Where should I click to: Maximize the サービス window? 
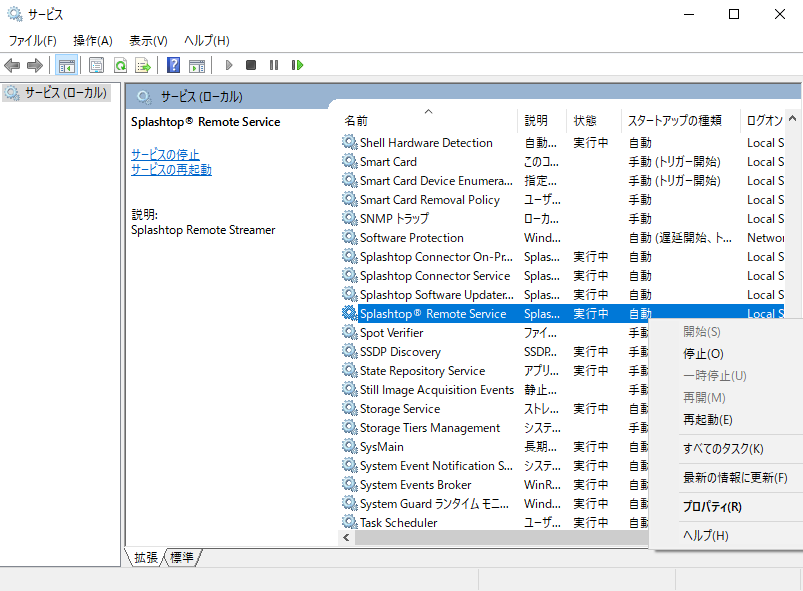coord(734,14)
